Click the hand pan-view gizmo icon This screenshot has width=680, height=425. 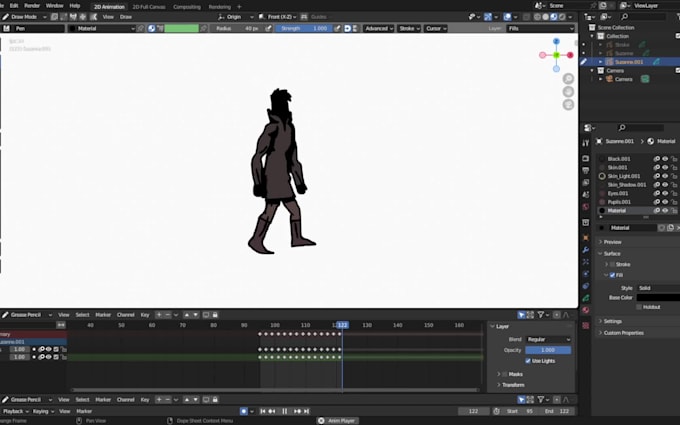coord(568,92)
